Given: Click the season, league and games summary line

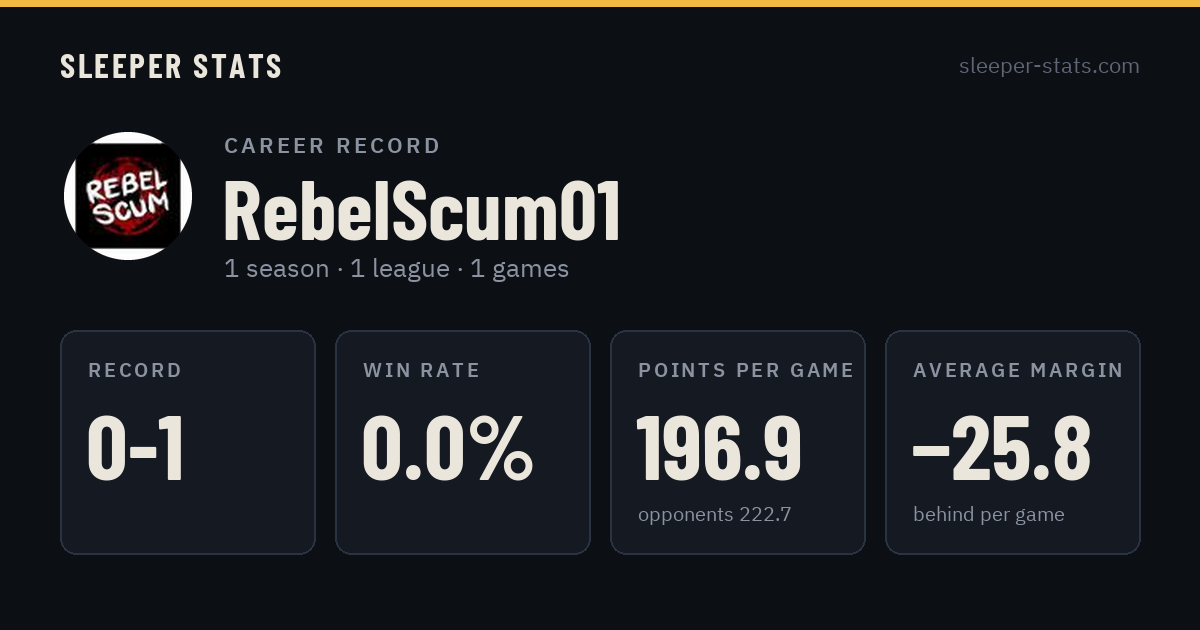Looking at the screenshot, I should pyautogui.click(x=396, y=269).
